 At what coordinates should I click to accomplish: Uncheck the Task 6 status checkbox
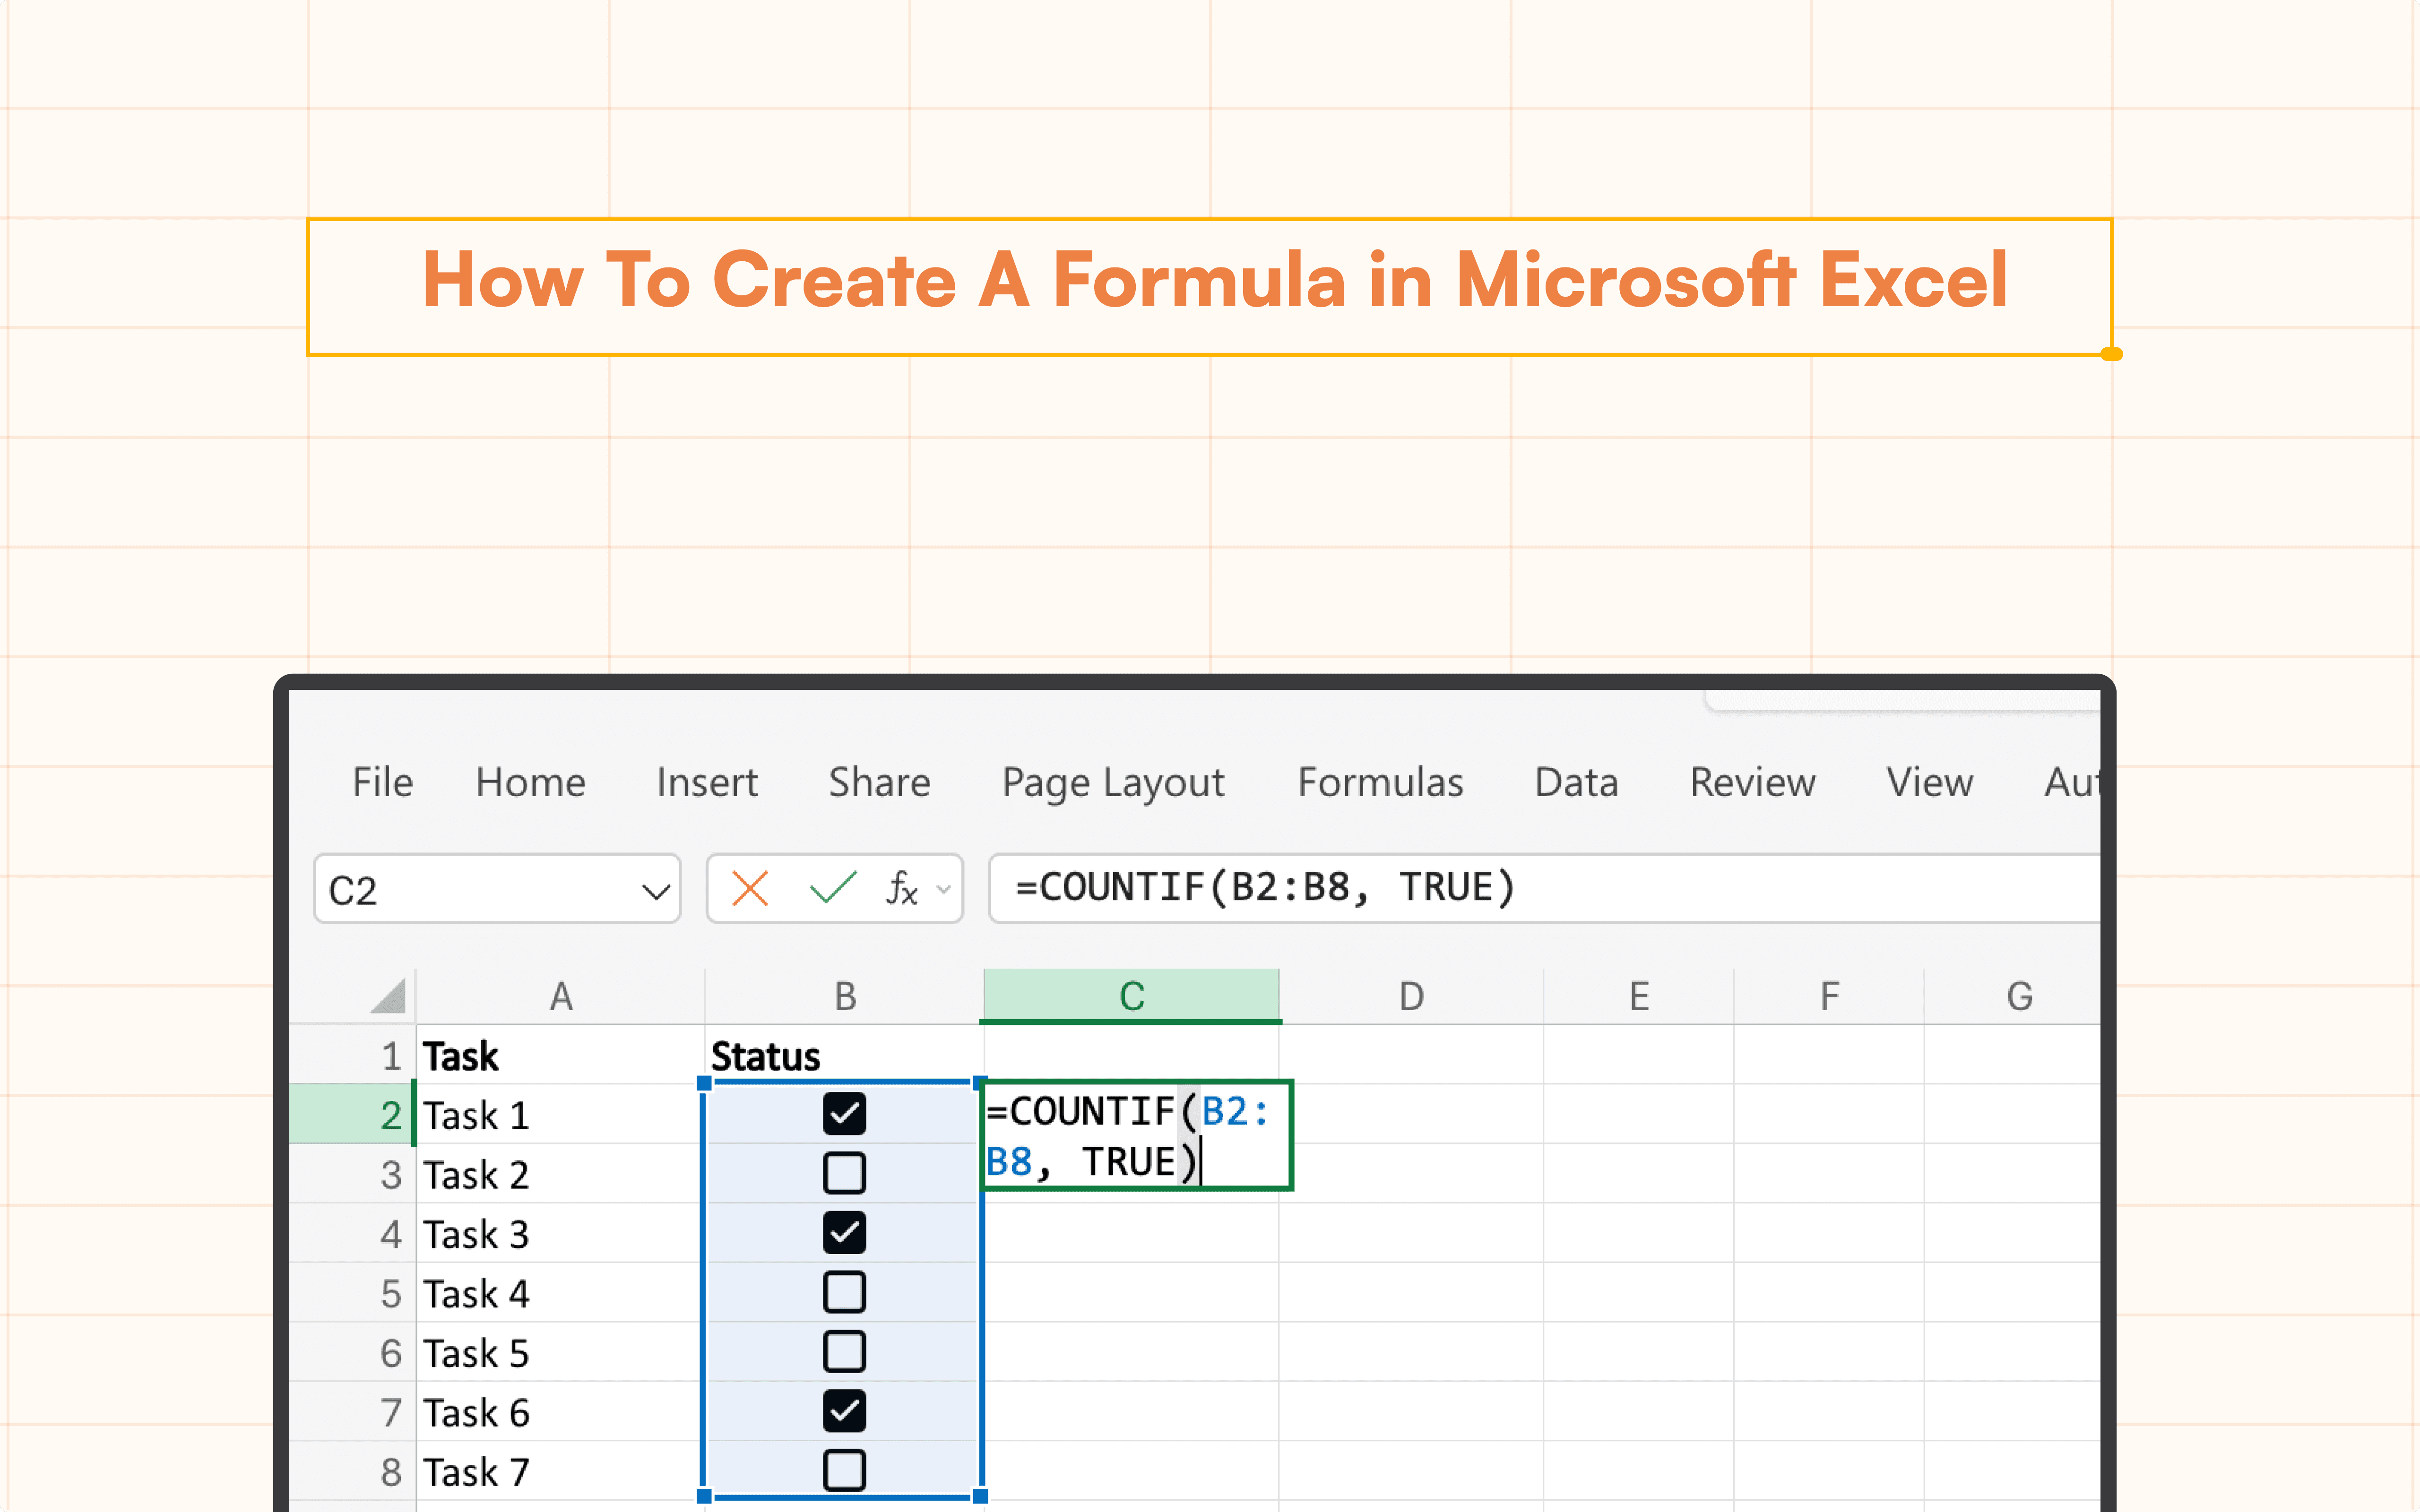pos(844,1411)
